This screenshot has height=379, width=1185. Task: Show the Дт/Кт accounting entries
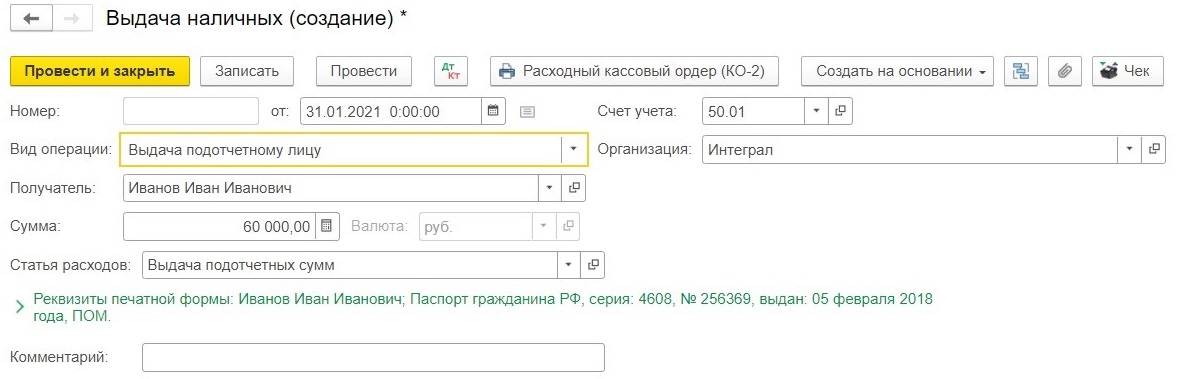[x=451, y=71]
